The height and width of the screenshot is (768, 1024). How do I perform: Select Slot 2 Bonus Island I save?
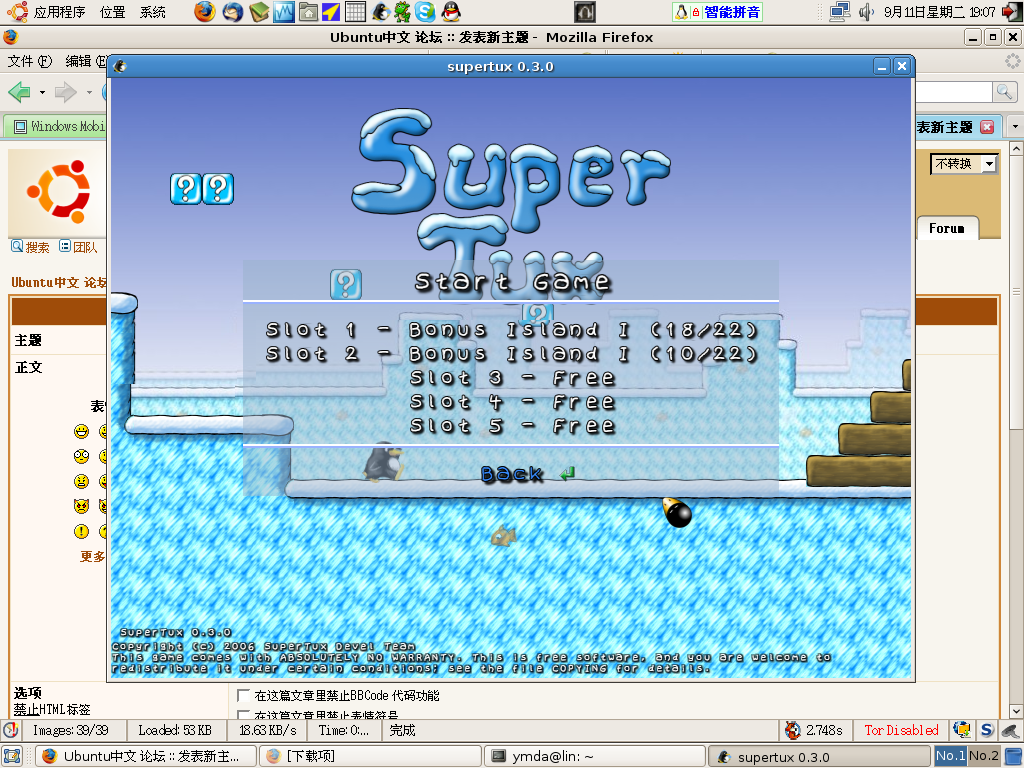[x=511, y=354]
